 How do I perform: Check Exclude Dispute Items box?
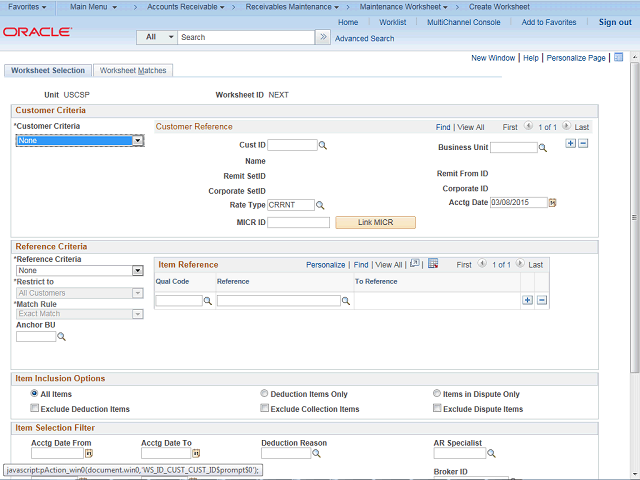(437, 409)
